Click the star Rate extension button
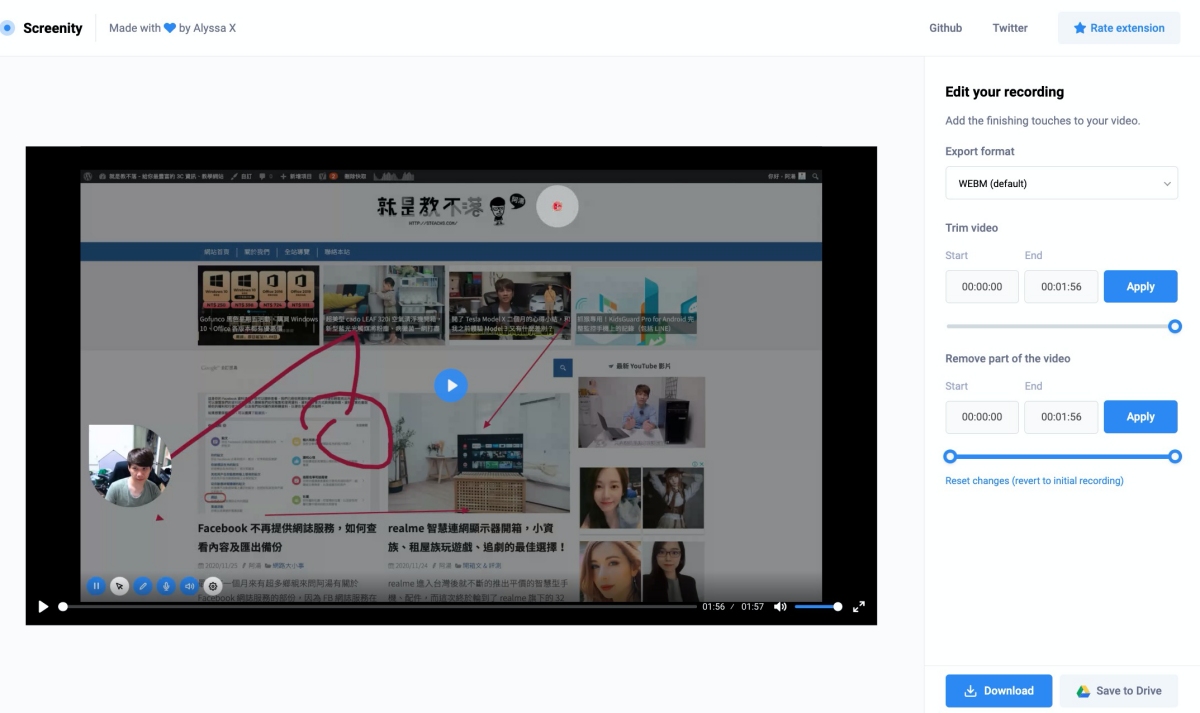This screenshot has width=1200, height=713. [x=1118, y=28]
